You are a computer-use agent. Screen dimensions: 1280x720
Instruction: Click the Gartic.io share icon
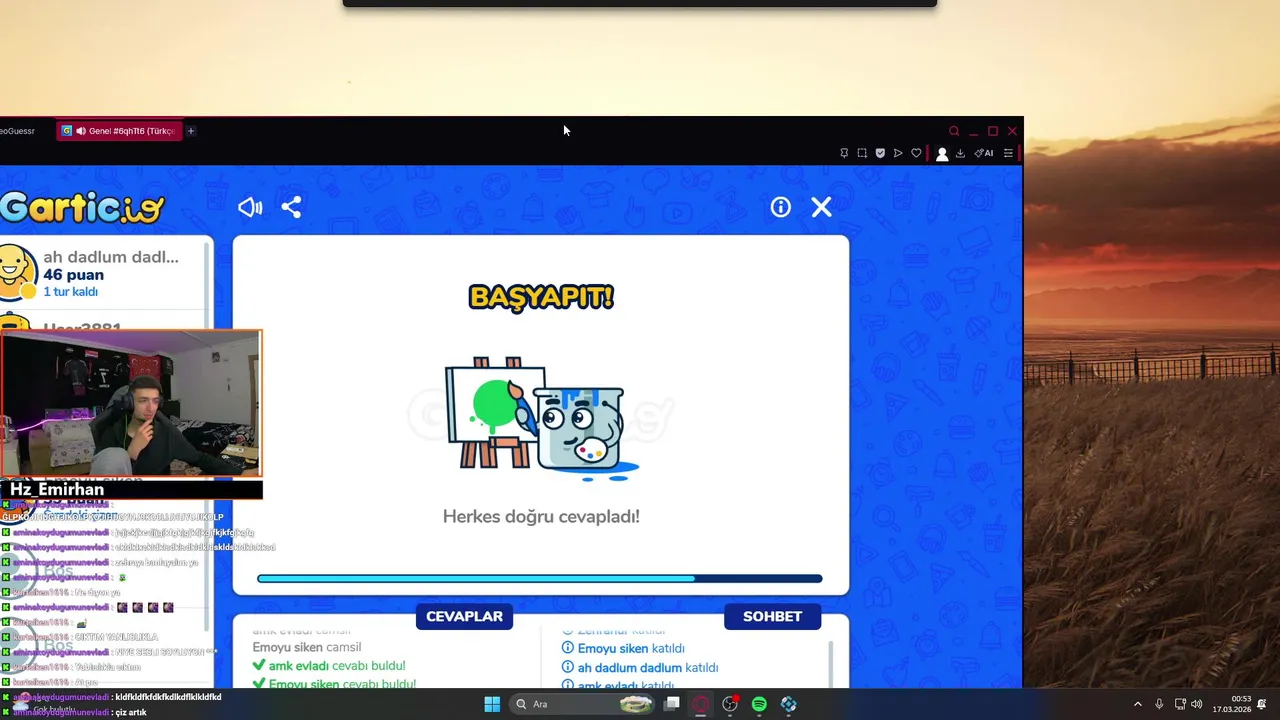click(291, 207)
